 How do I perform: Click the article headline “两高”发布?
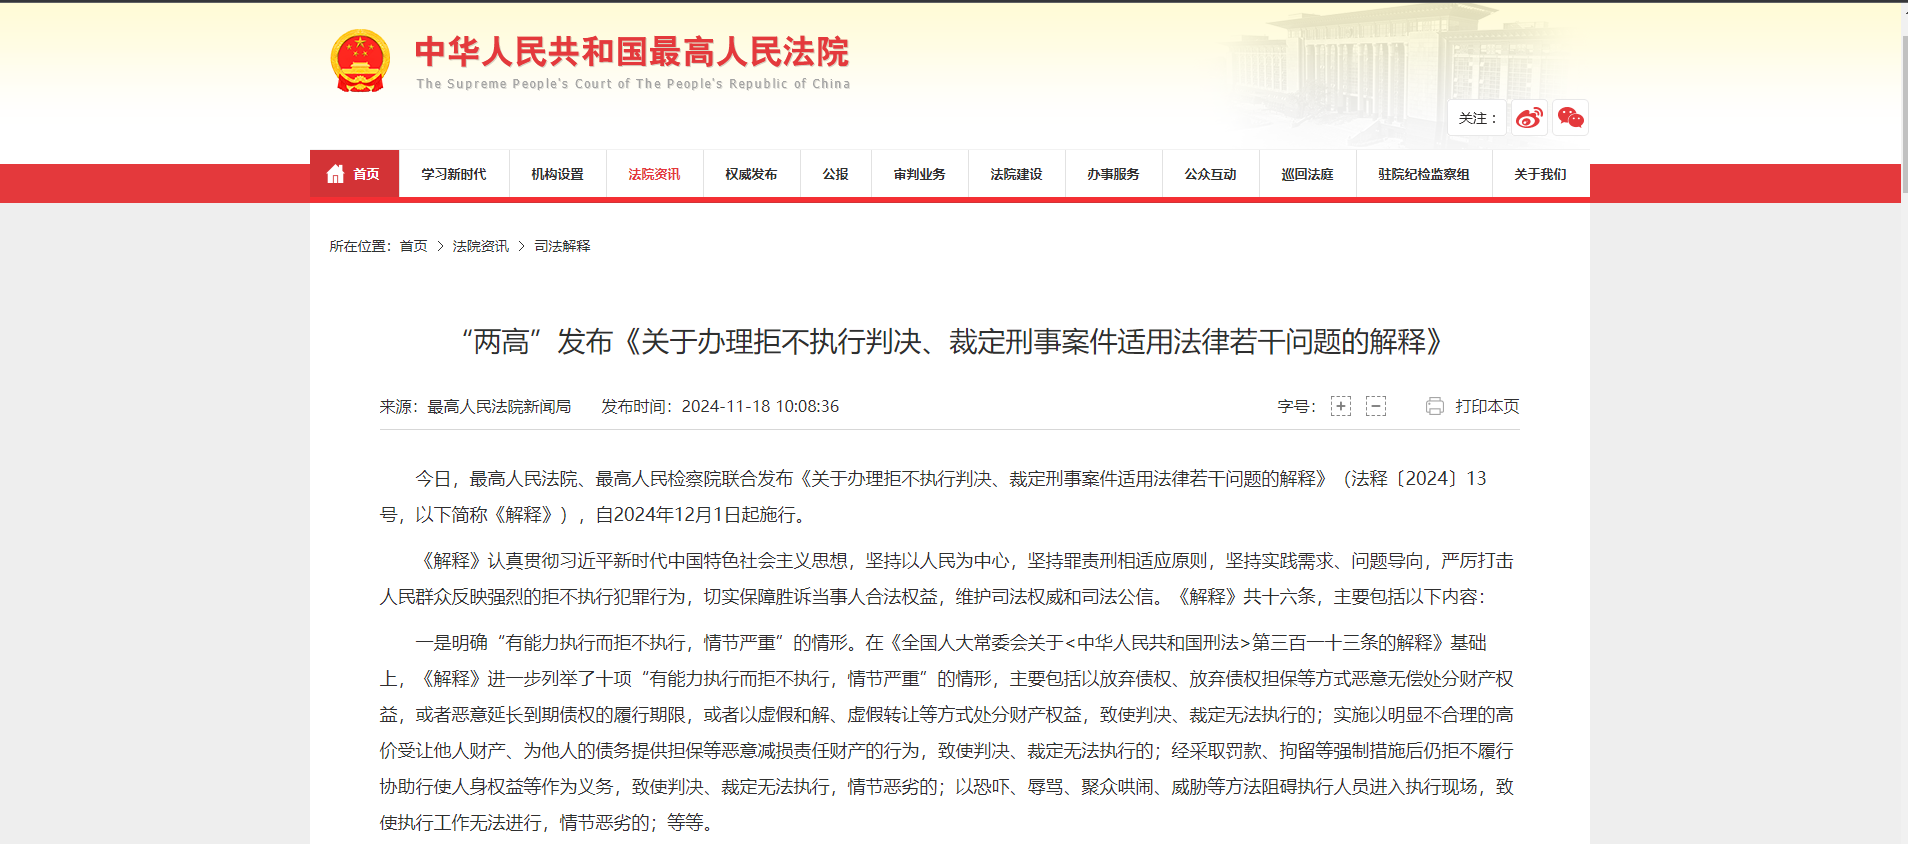(954, 342)
